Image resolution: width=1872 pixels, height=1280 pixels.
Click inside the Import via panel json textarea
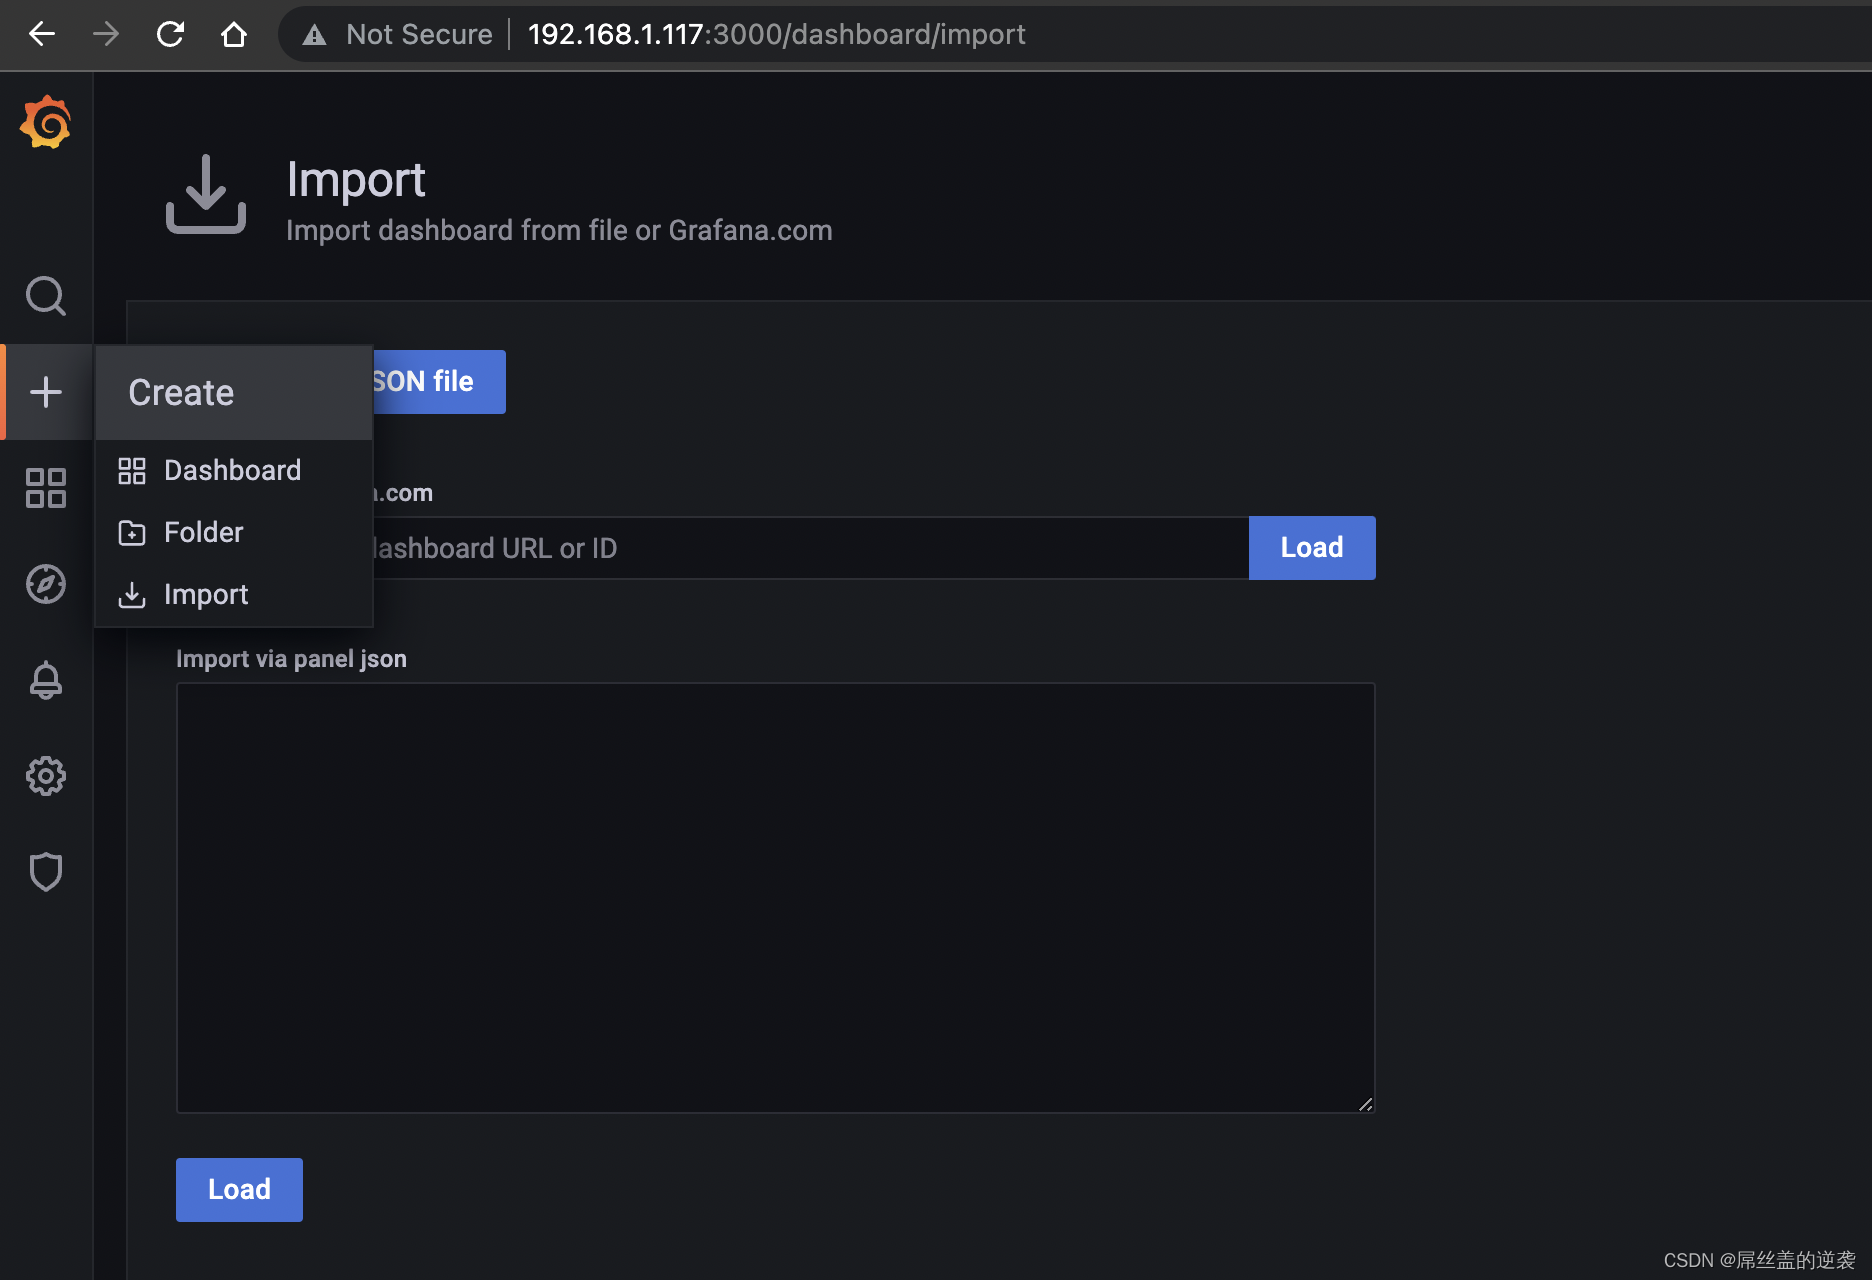click(776, 898)
